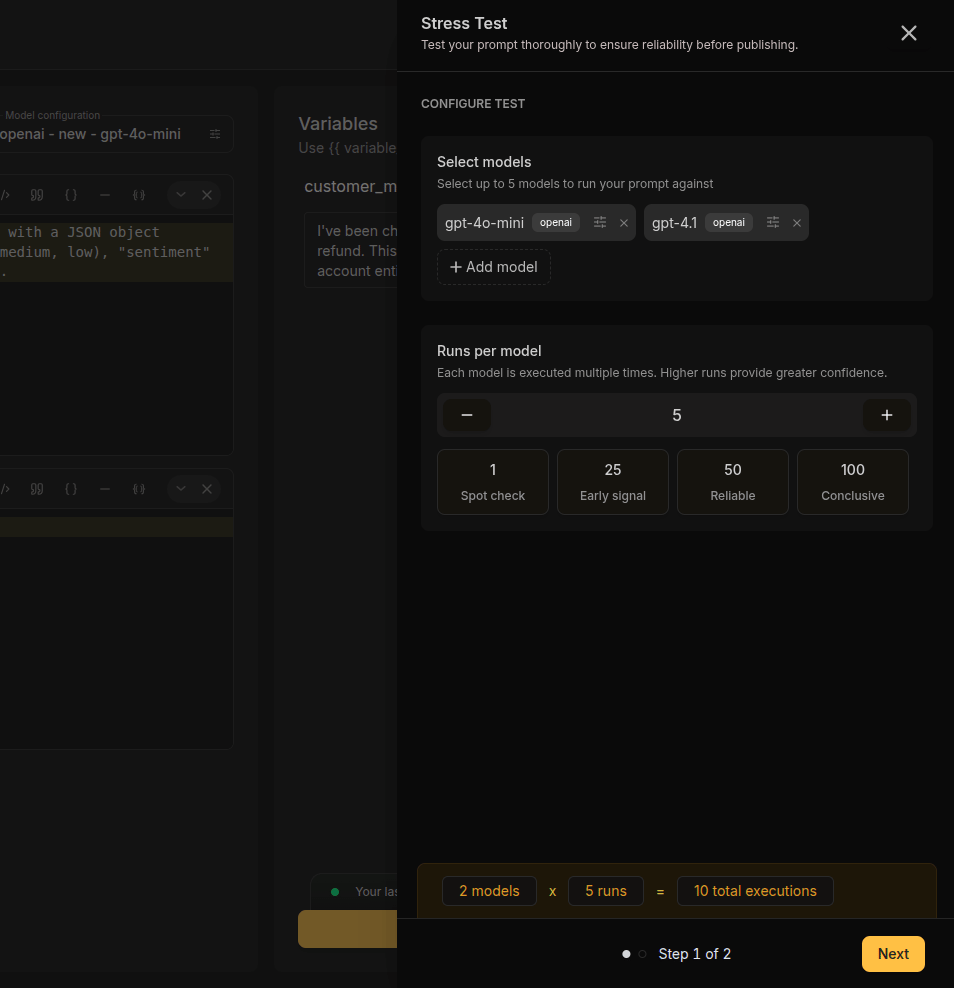Close the Stress Test panel
The width and height of the screenshot is (954, 988).
click(909, 33)
